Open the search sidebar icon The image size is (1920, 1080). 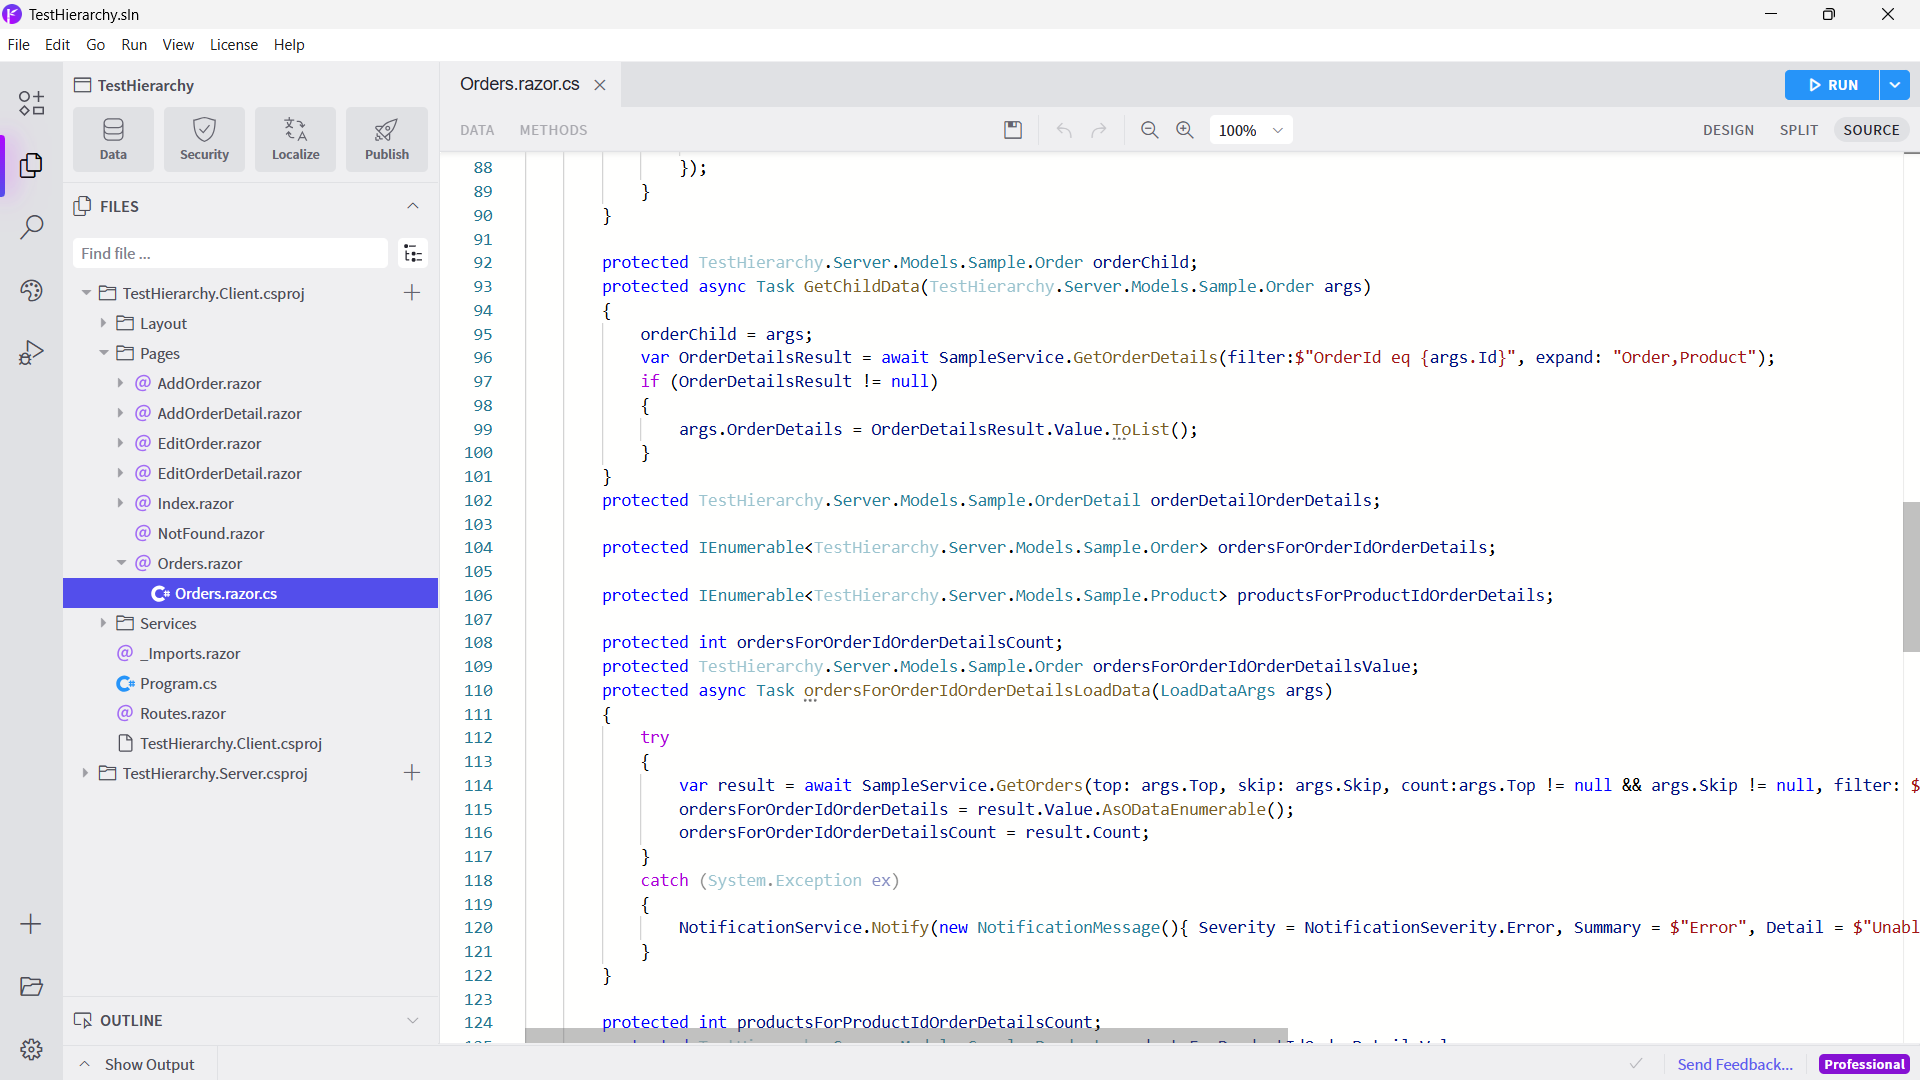[31, 227]
